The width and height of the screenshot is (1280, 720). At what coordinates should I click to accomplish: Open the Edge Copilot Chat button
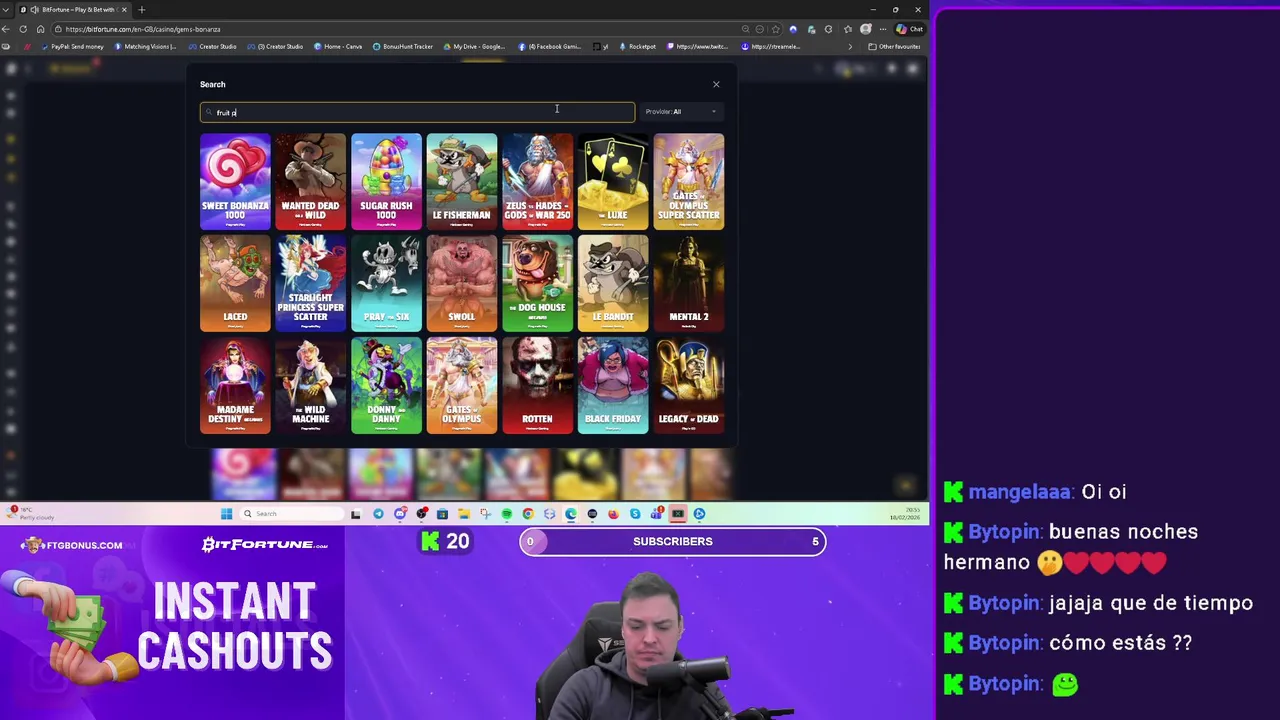[910, 29]
